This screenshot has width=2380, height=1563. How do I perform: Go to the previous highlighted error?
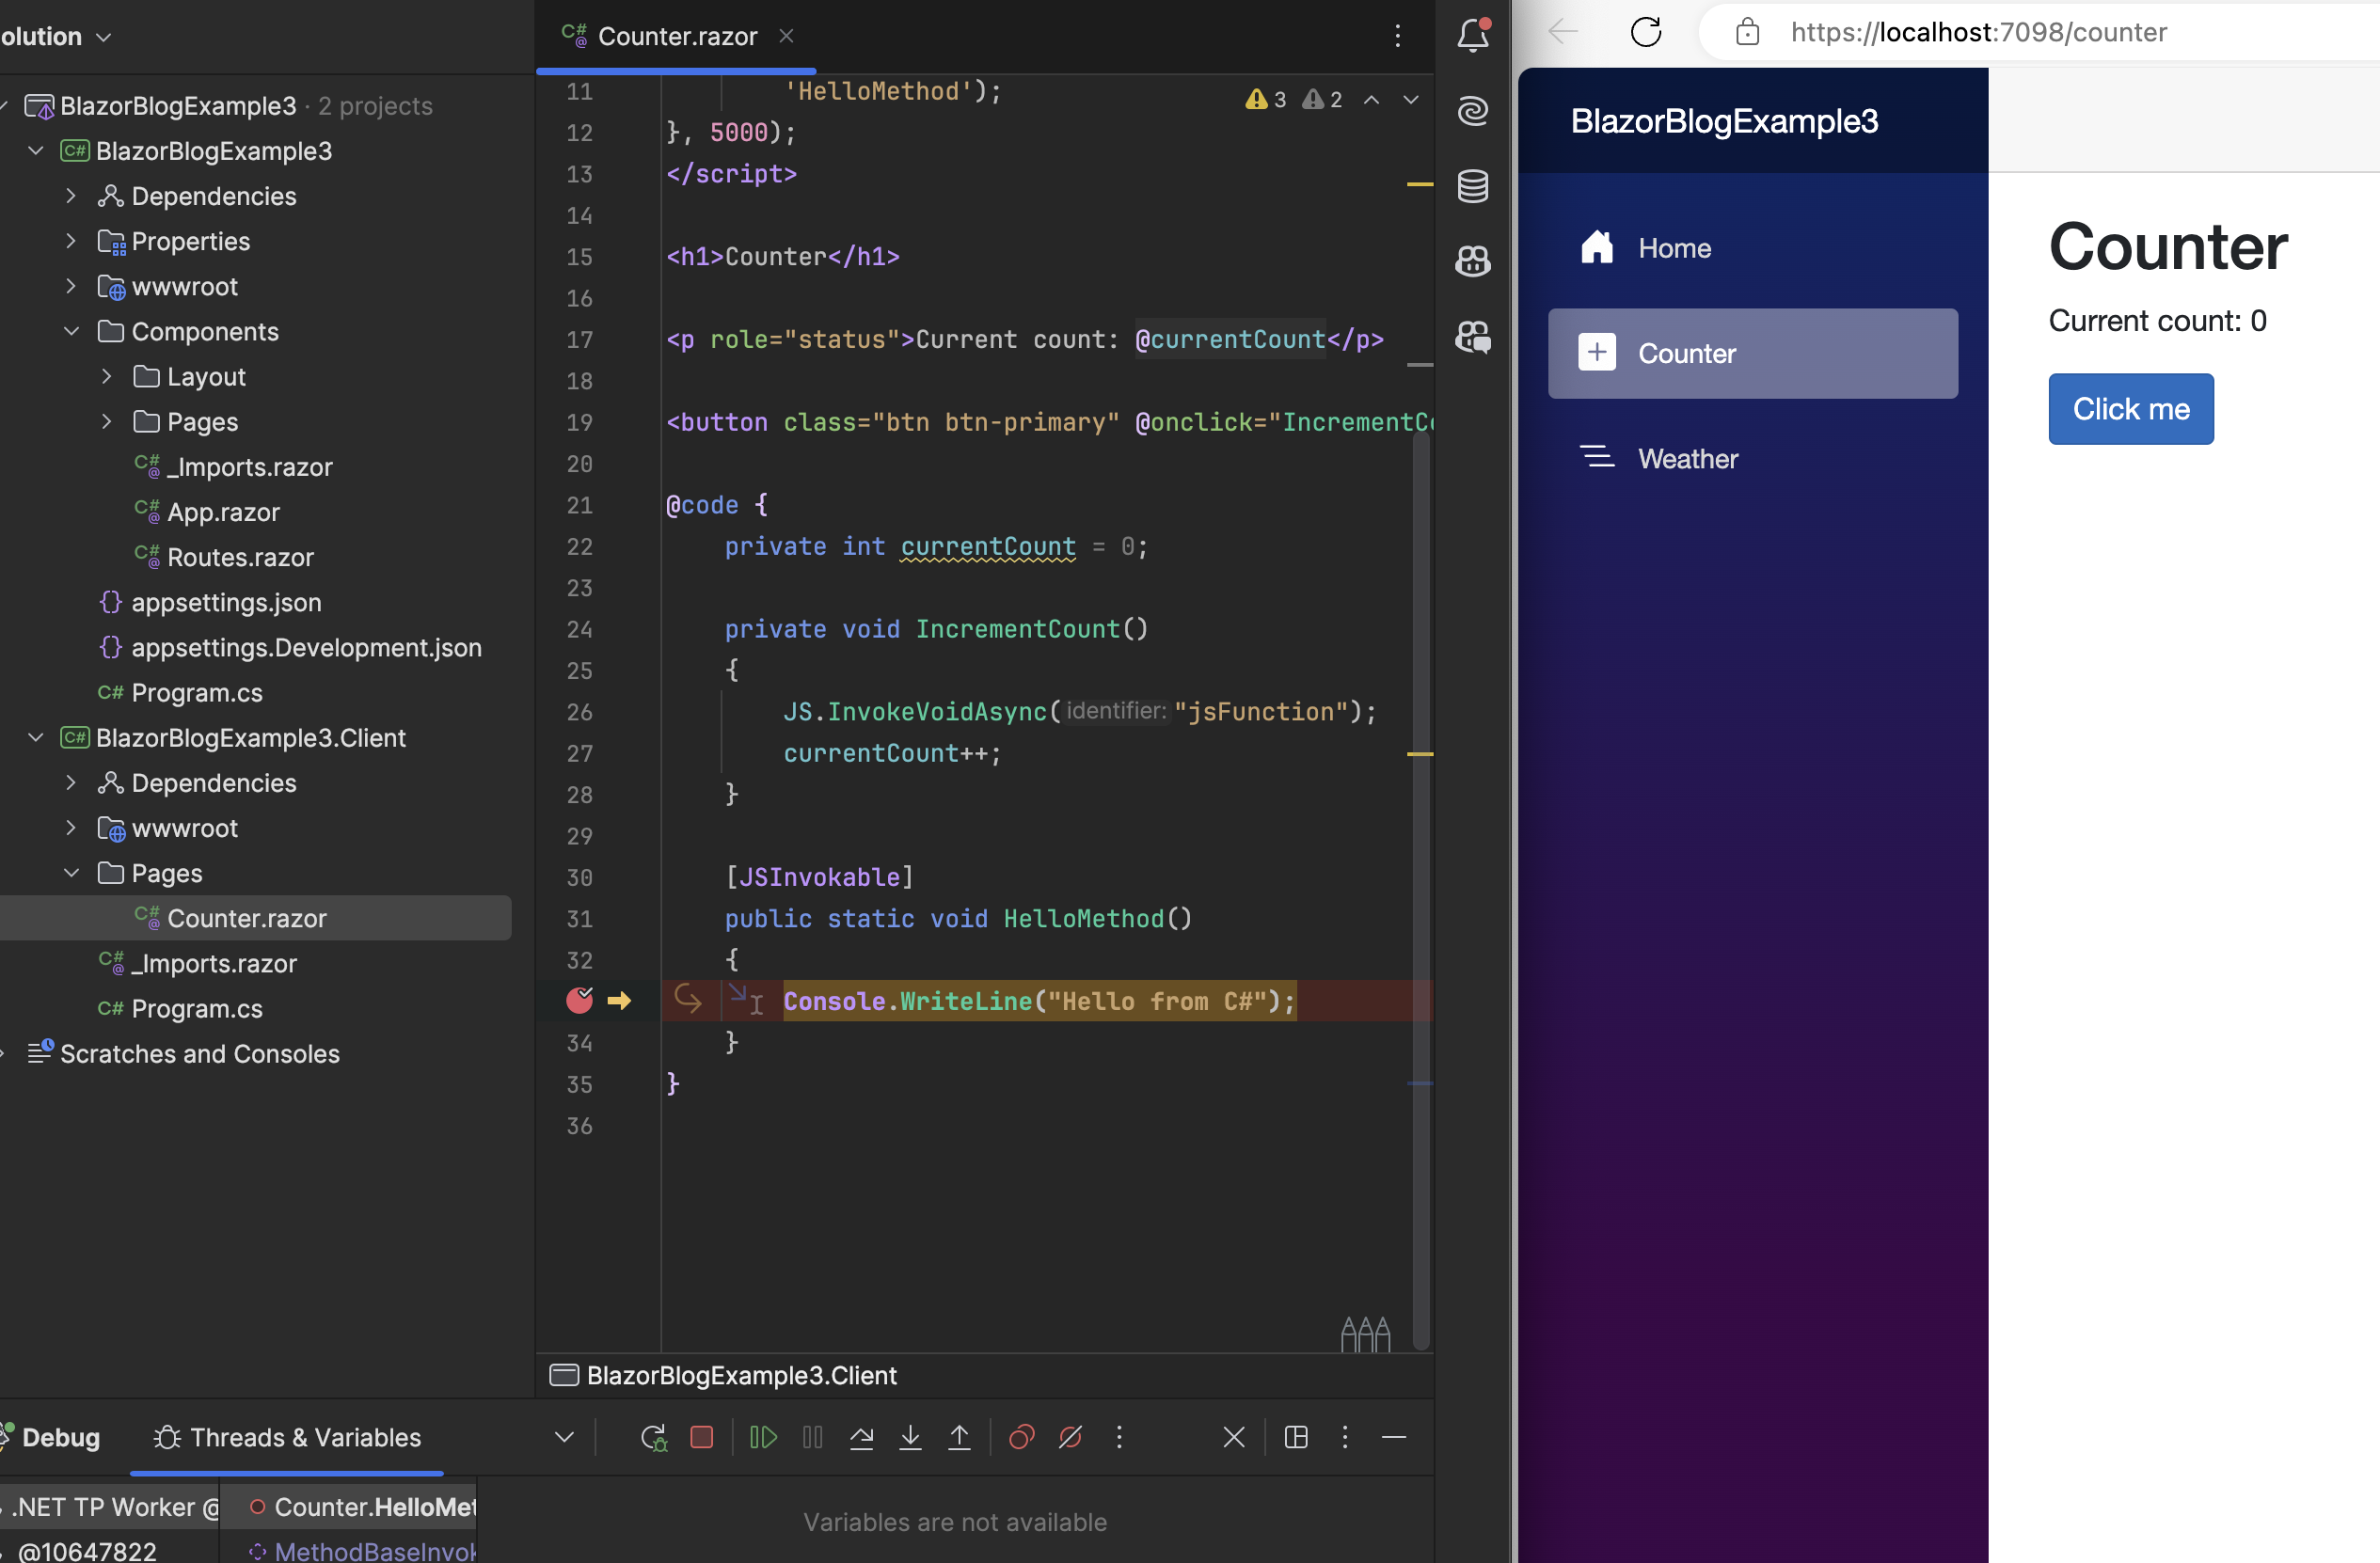click(x=1372, y=99)
